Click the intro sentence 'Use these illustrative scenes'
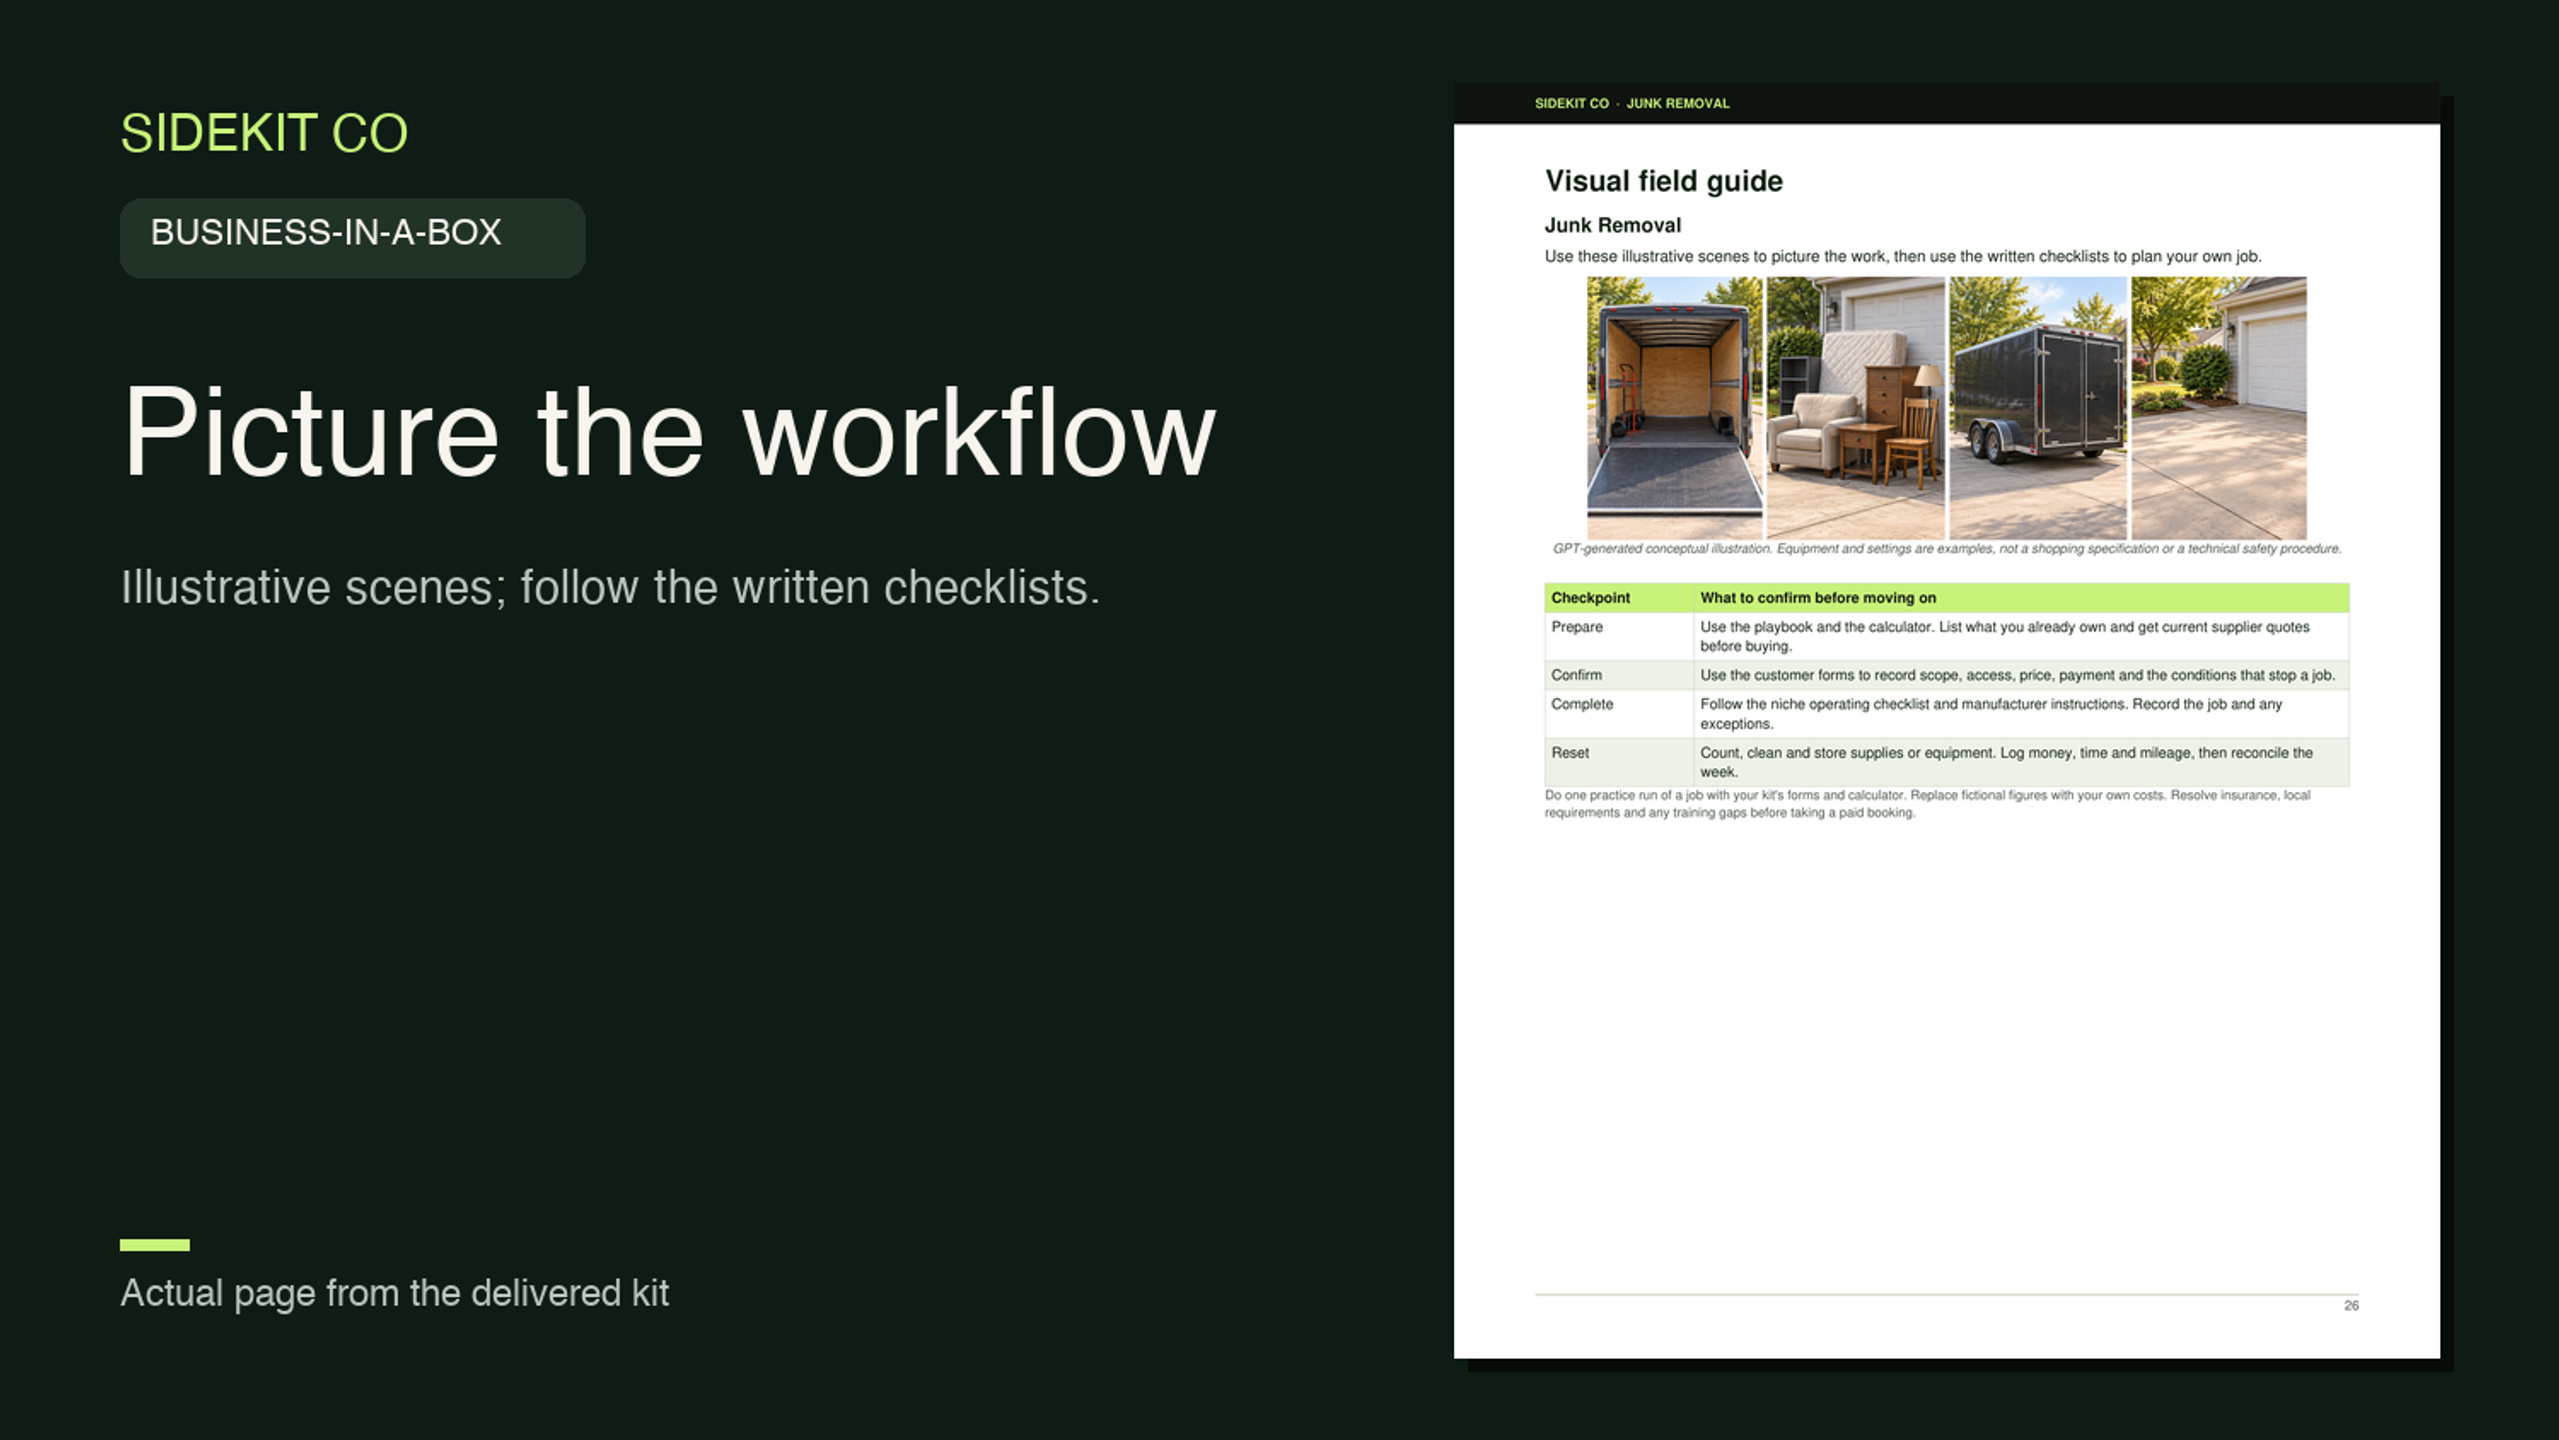Viewport: 2559px width, 1440px height. pos(1902,256)
